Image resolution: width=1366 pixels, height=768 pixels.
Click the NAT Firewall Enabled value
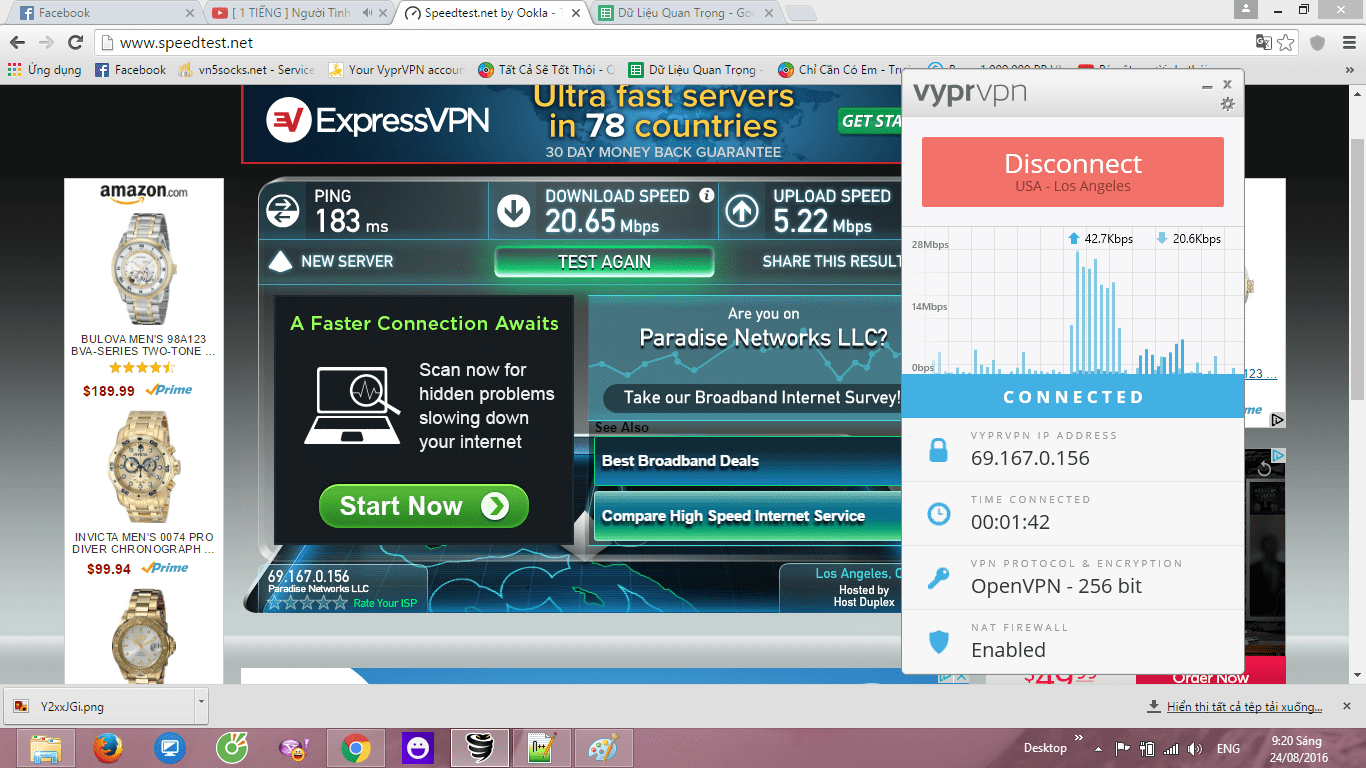(x=1008, y=650)
